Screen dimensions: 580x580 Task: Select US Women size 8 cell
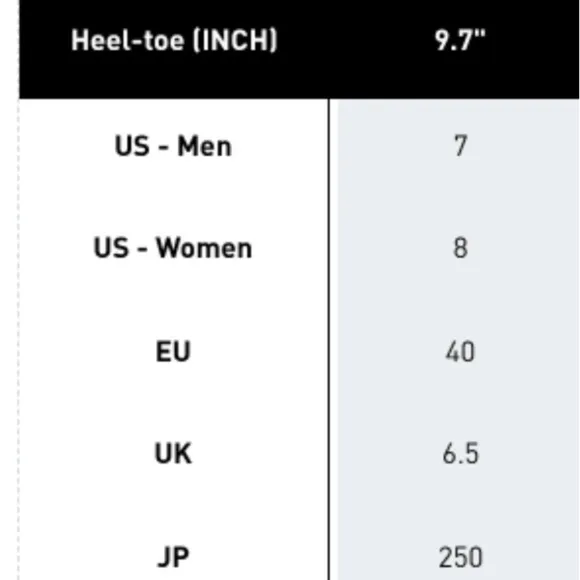click(x=460, y=247)
